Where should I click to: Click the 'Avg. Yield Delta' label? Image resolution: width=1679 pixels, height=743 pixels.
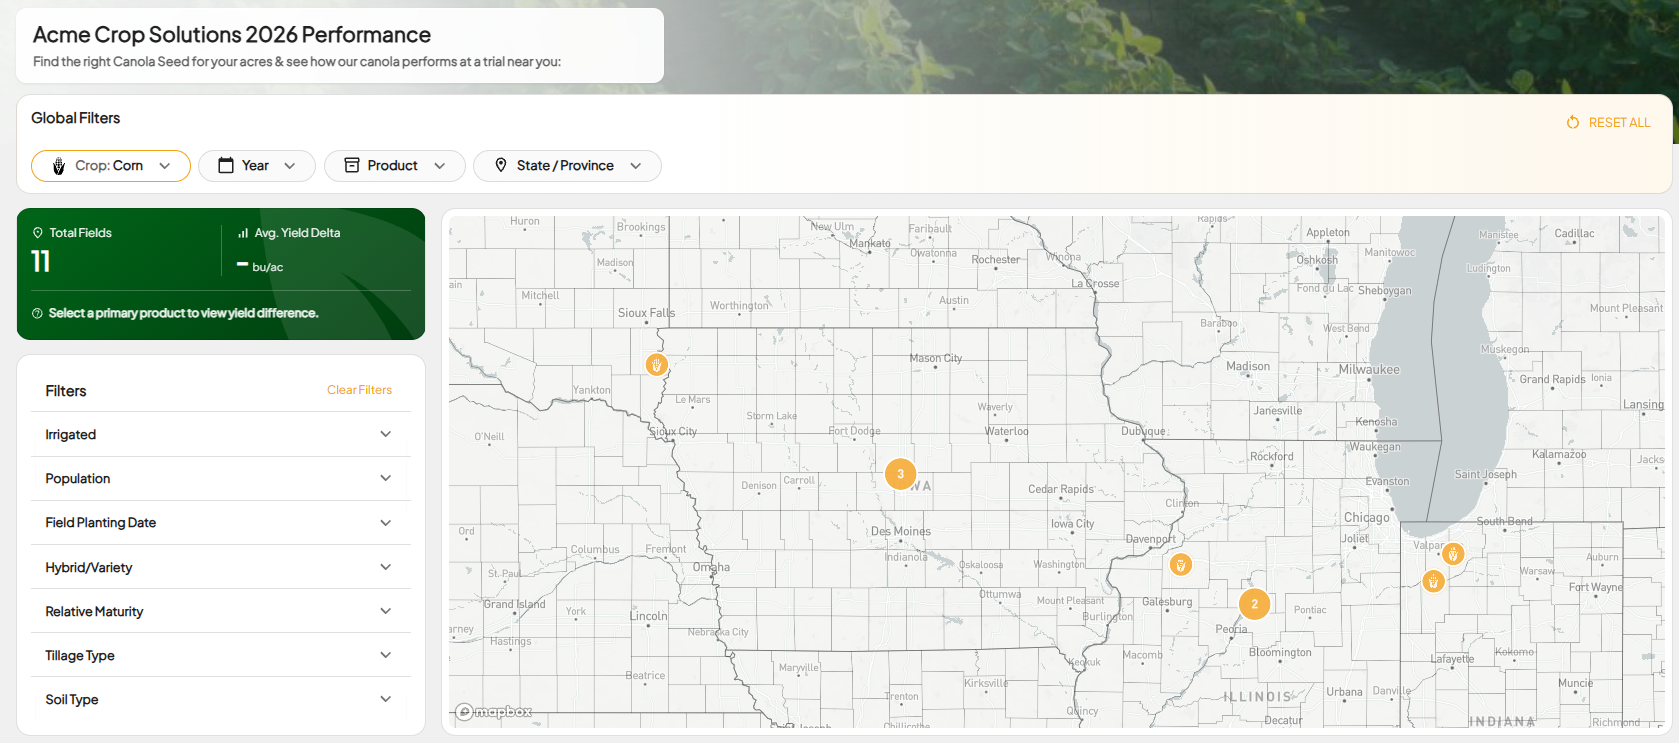[x=297, y=233]
